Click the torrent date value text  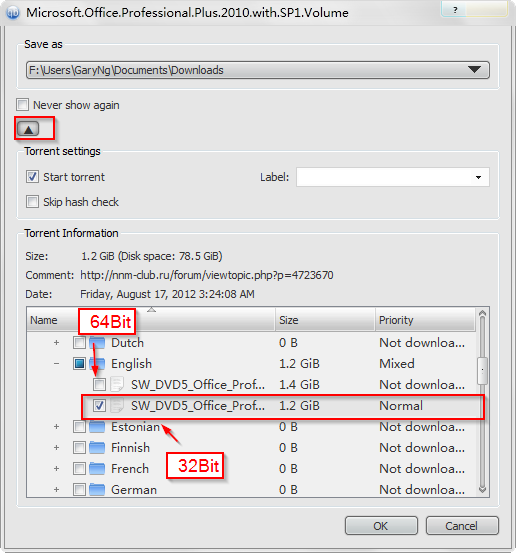[x=167, y=294]
